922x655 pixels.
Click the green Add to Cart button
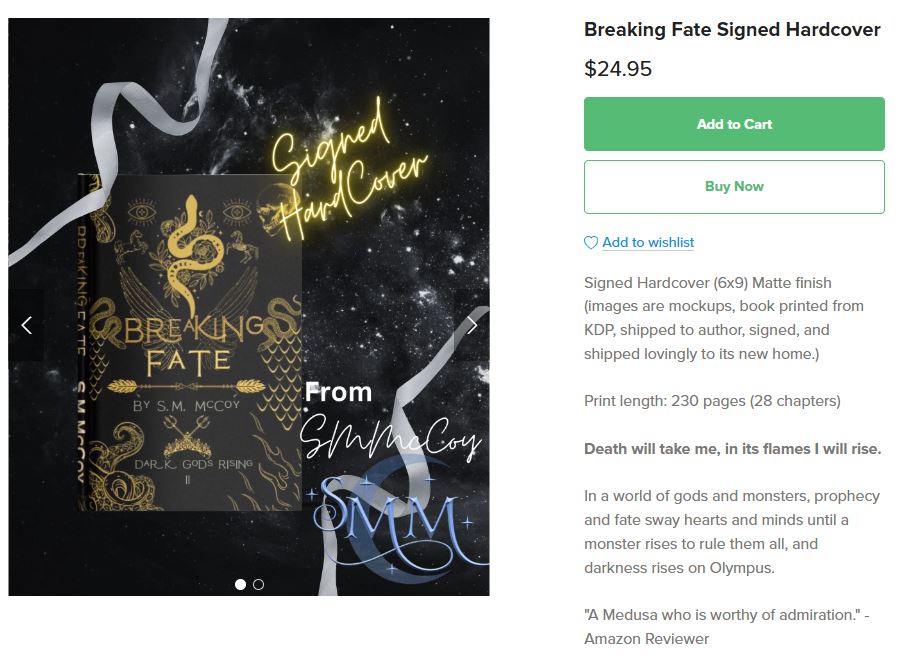[x=734, y=124]
